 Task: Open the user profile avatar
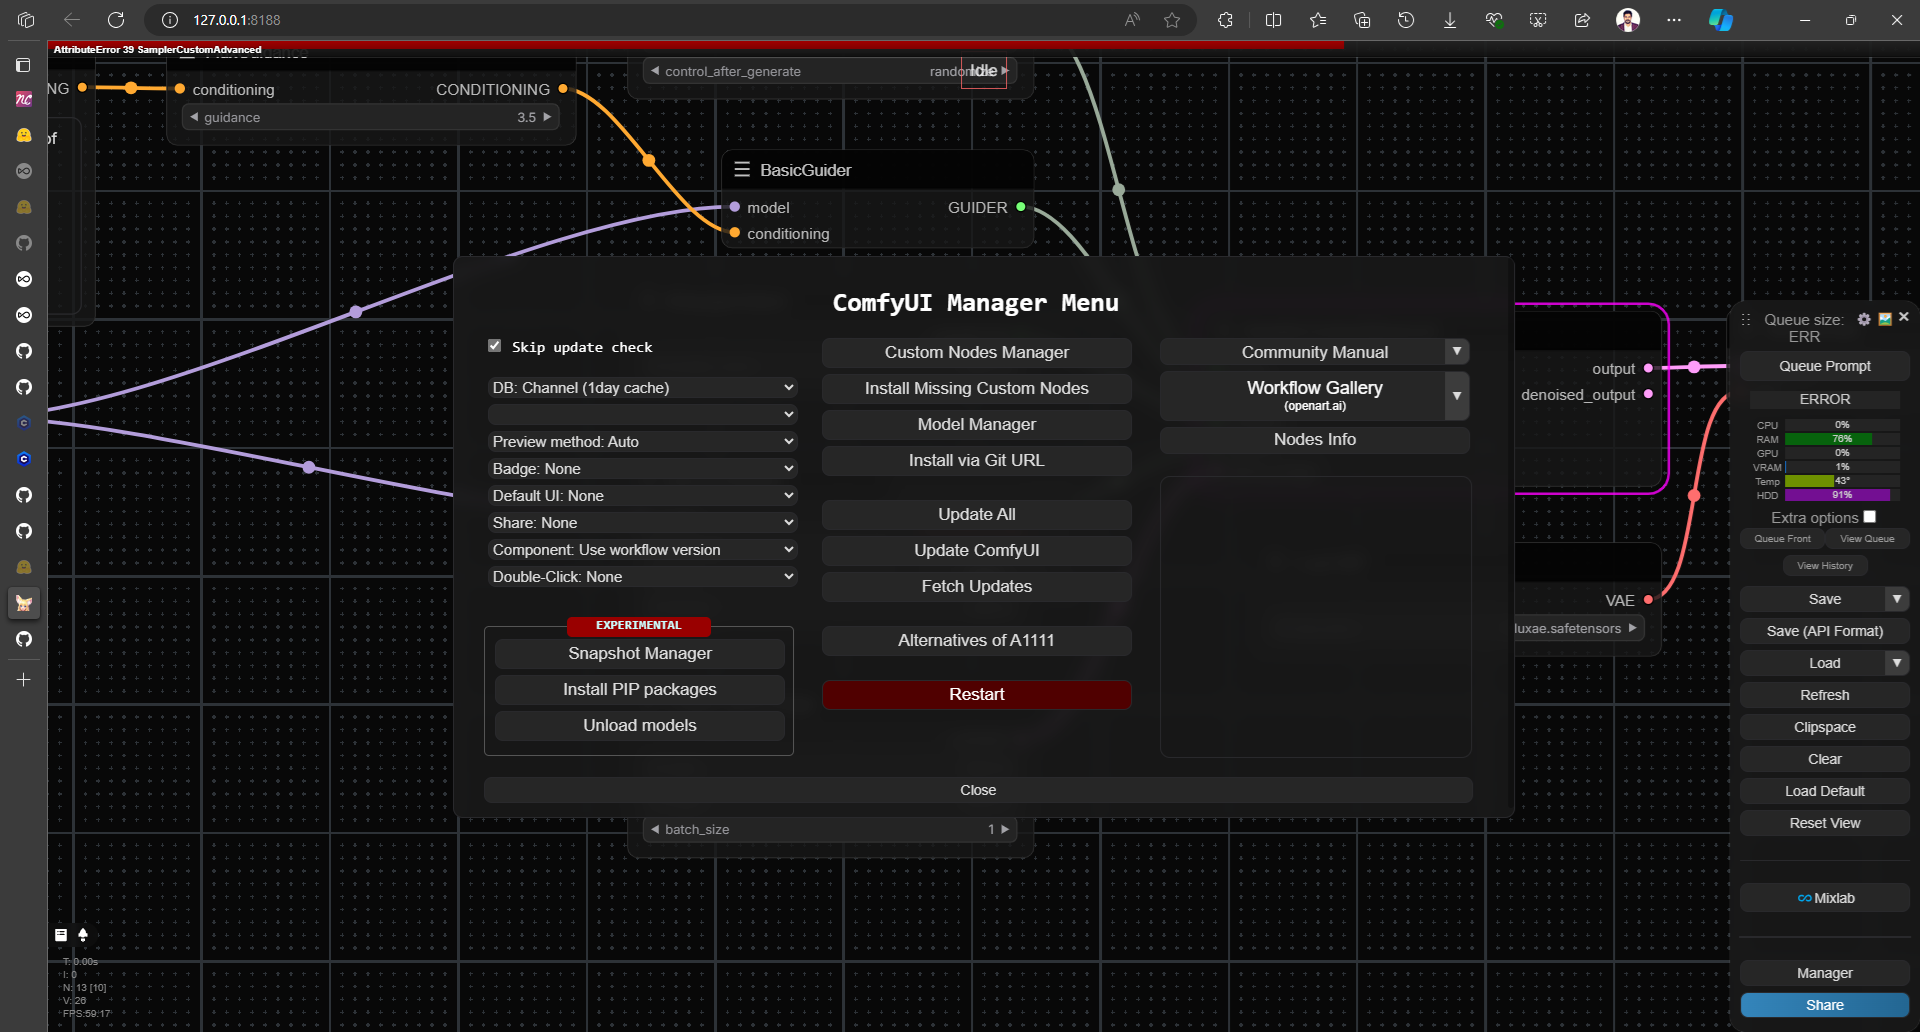point(1628,20)
